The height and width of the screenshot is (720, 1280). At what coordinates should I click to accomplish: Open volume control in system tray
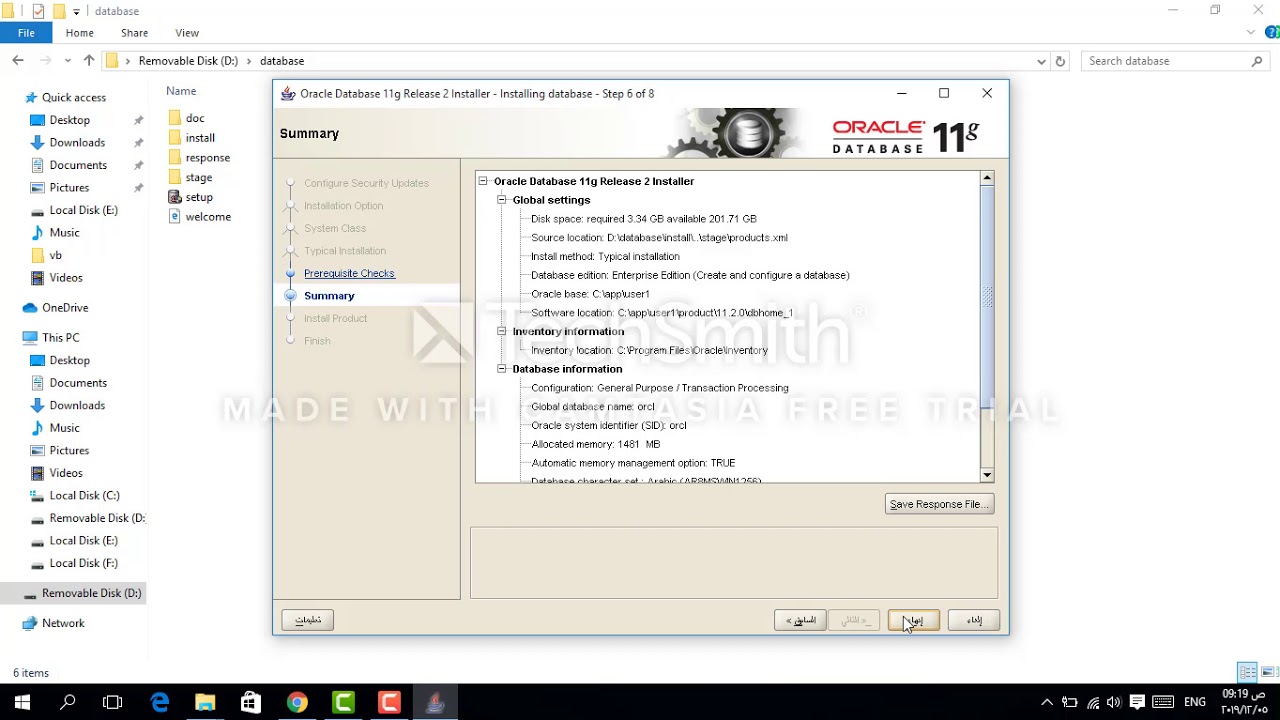[x=1114, y=703]
